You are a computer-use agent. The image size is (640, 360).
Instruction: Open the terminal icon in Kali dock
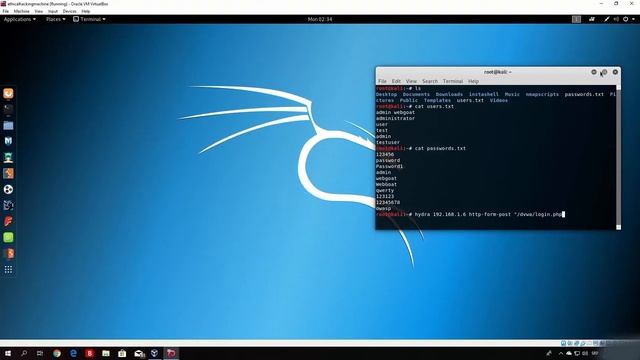[x=8, y=109]
